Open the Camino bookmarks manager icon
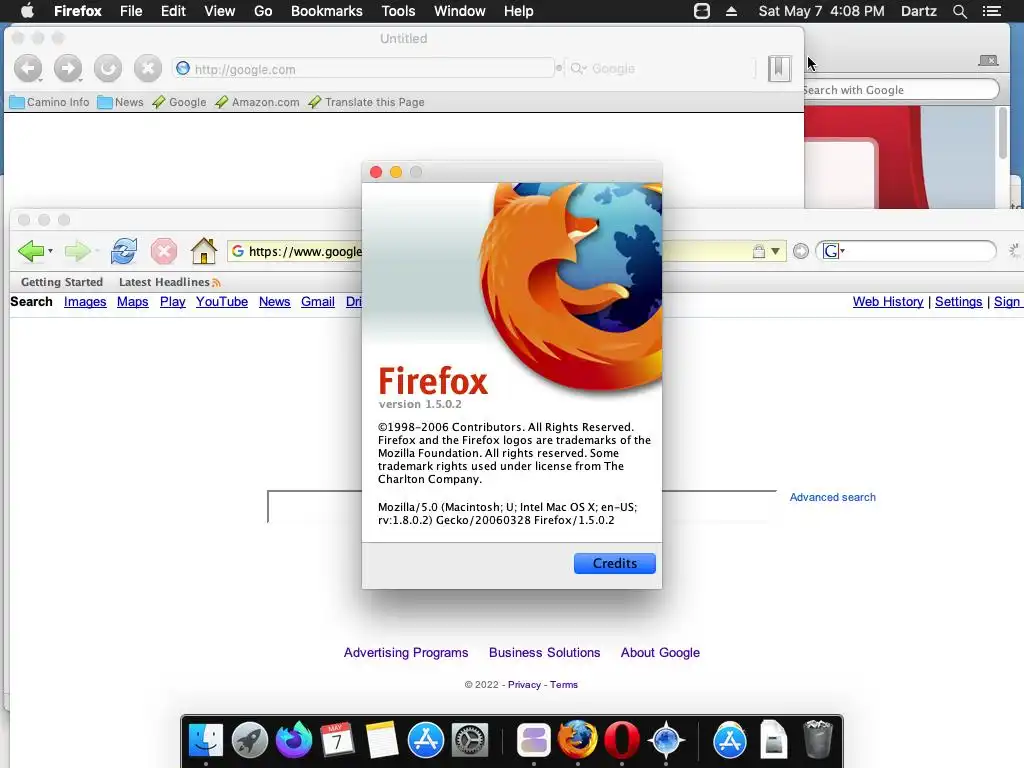Image resolution: width=1024 pixels, height=768 pixels. 779,69
